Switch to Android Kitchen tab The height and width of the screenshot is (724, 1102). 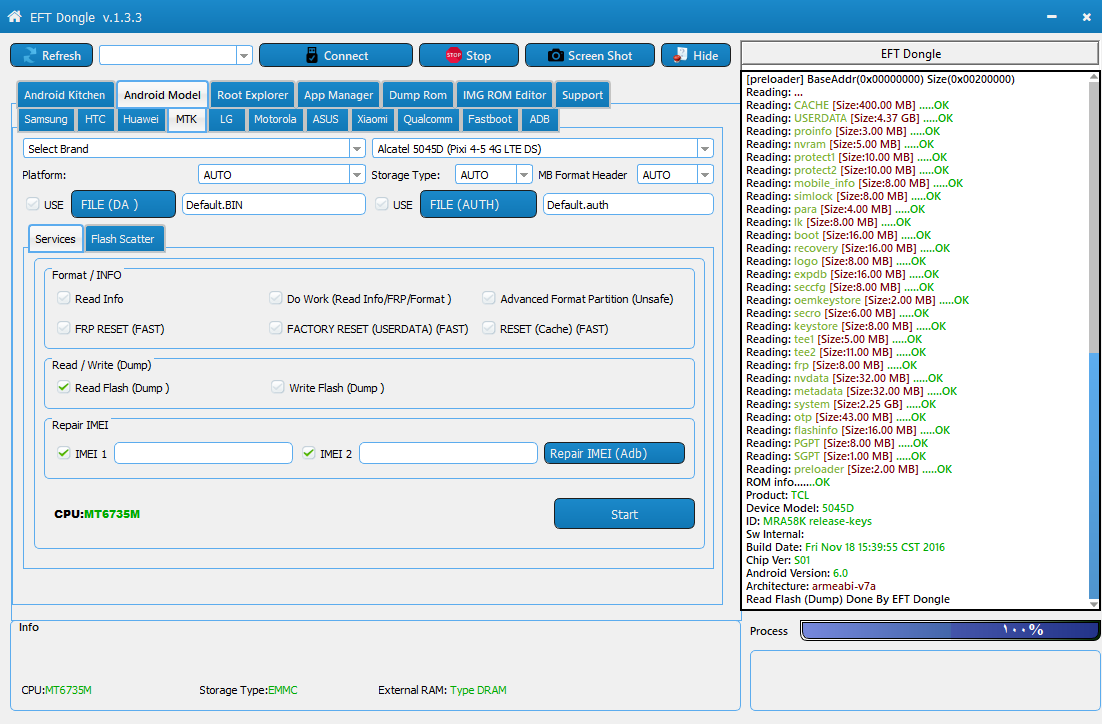[65, 95]
